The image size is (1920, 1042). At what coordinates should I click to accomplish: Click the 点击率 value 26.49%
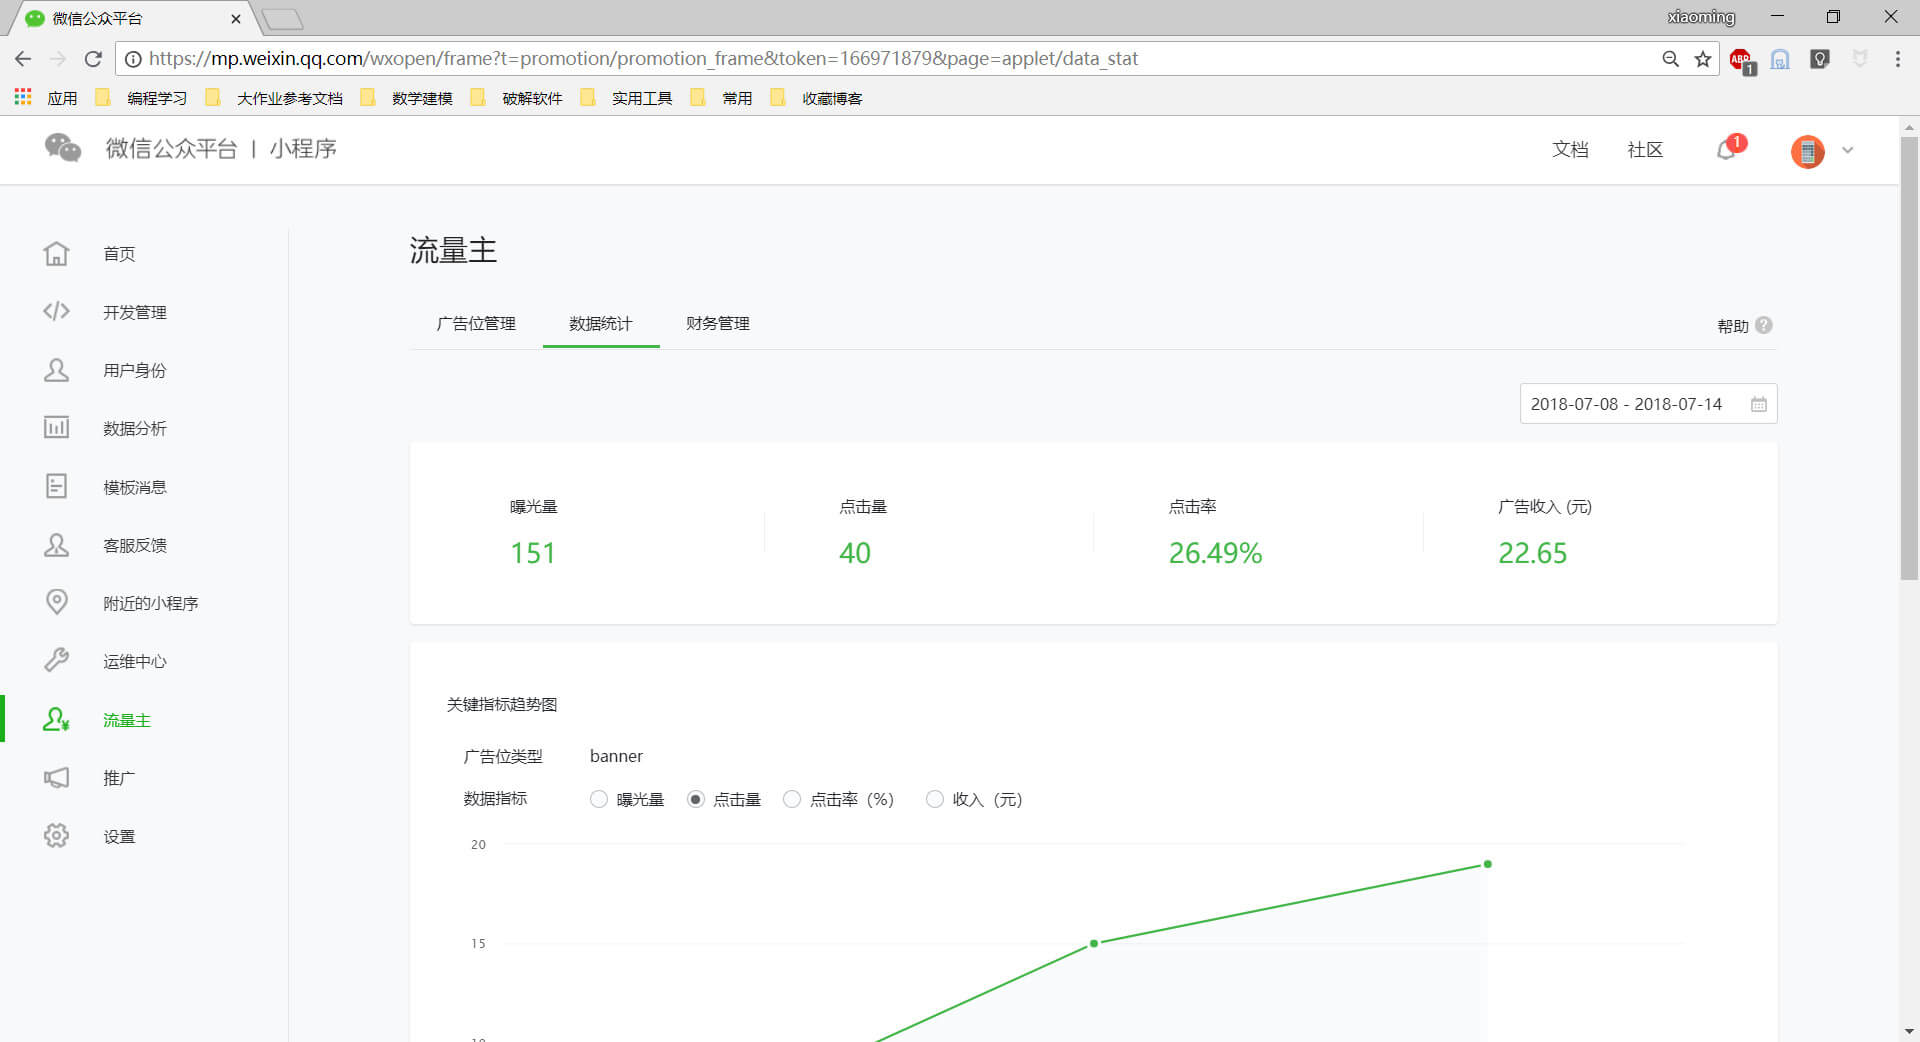coord(1215,553)
